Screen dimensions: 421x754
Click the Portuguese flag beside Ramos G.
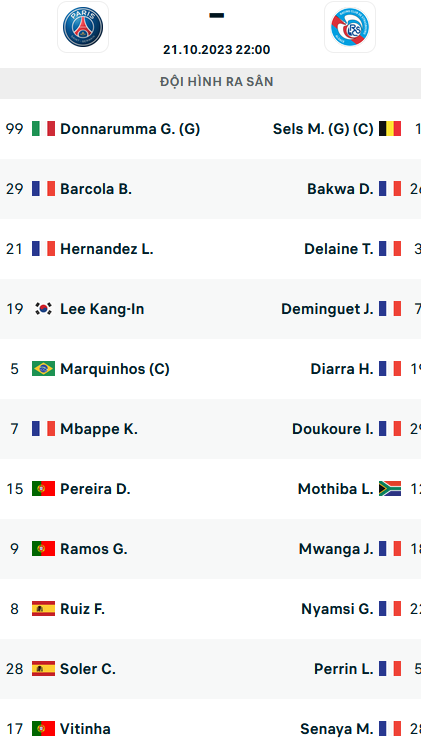pyautogui.click(x=43, y=549)
